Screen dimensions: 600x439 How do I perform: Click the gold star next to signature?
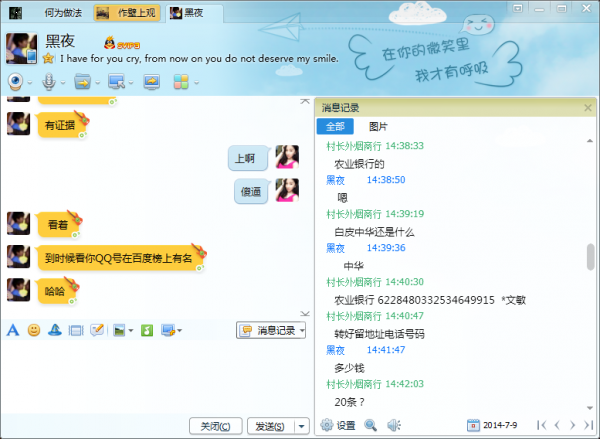(49, 58)
